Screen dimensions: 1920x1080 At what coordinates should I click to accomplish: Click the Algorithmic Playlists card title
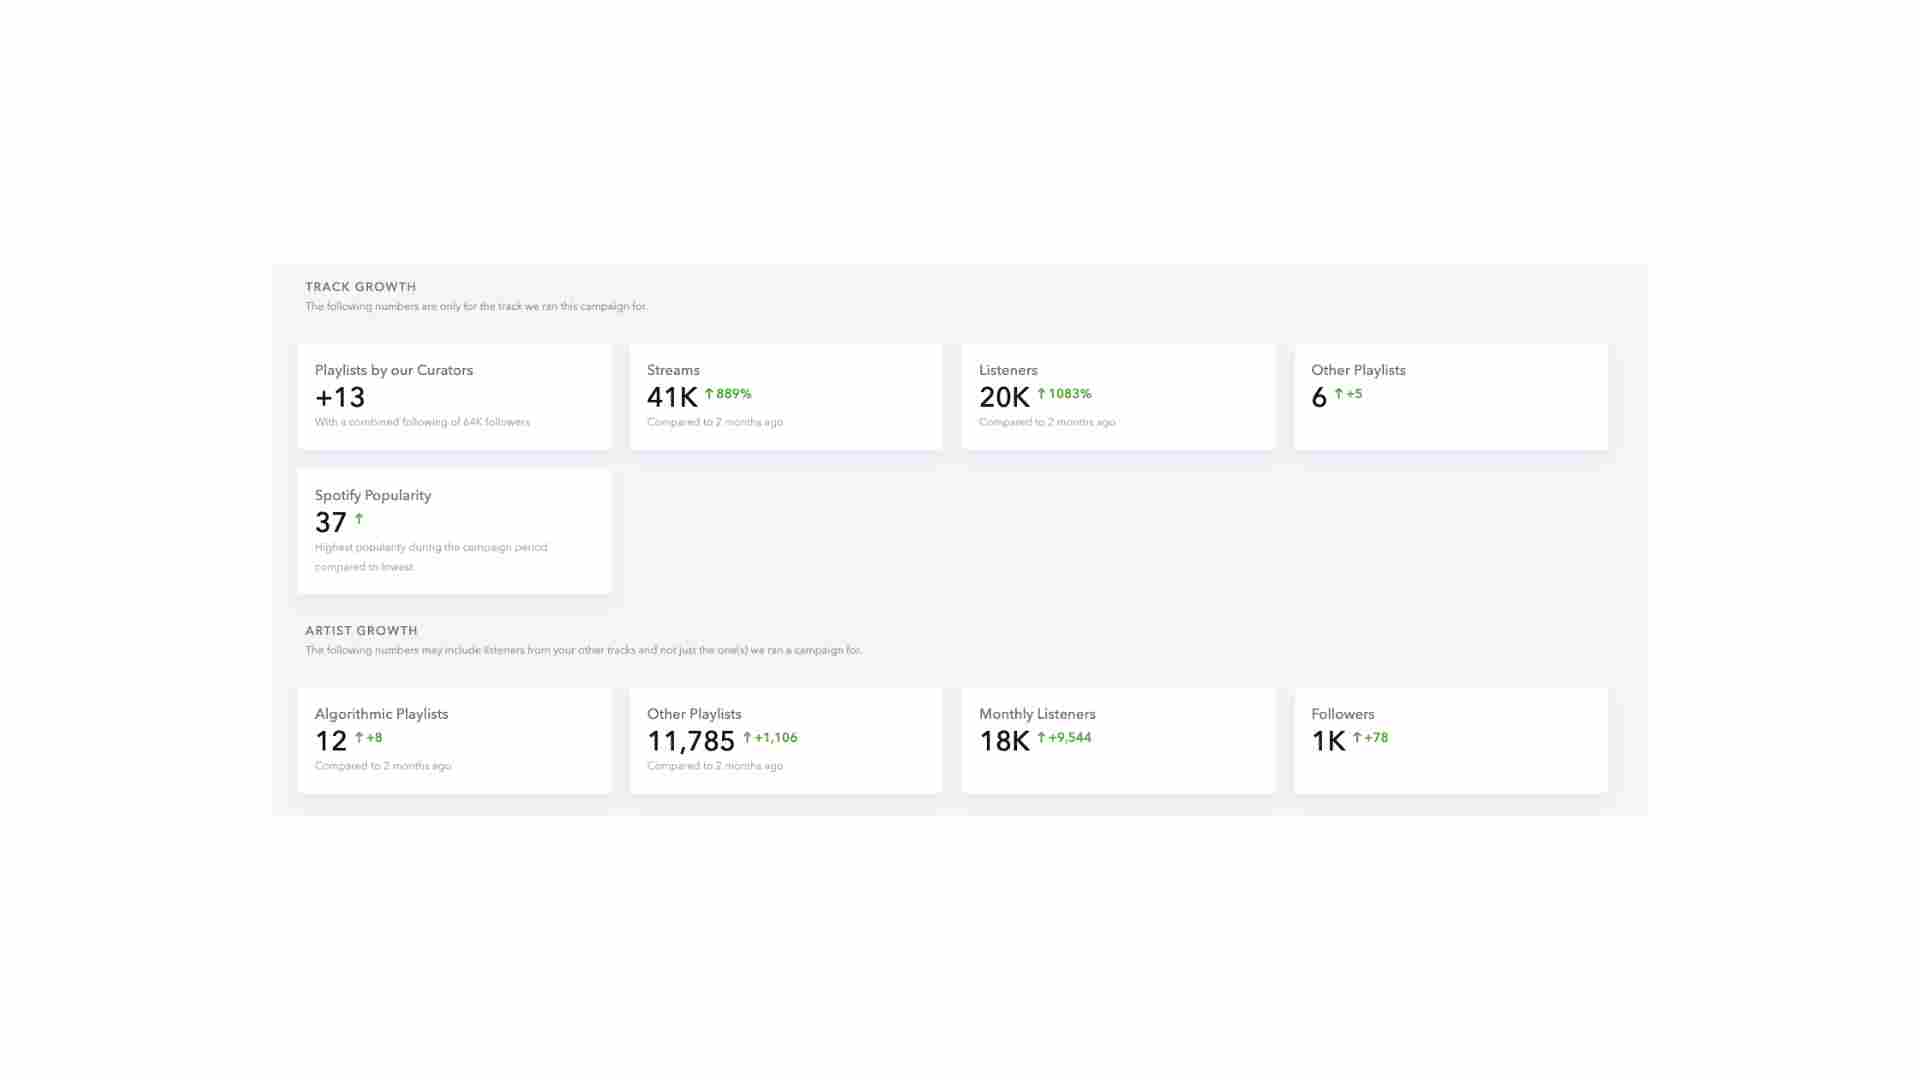click(x=381, y=714)
